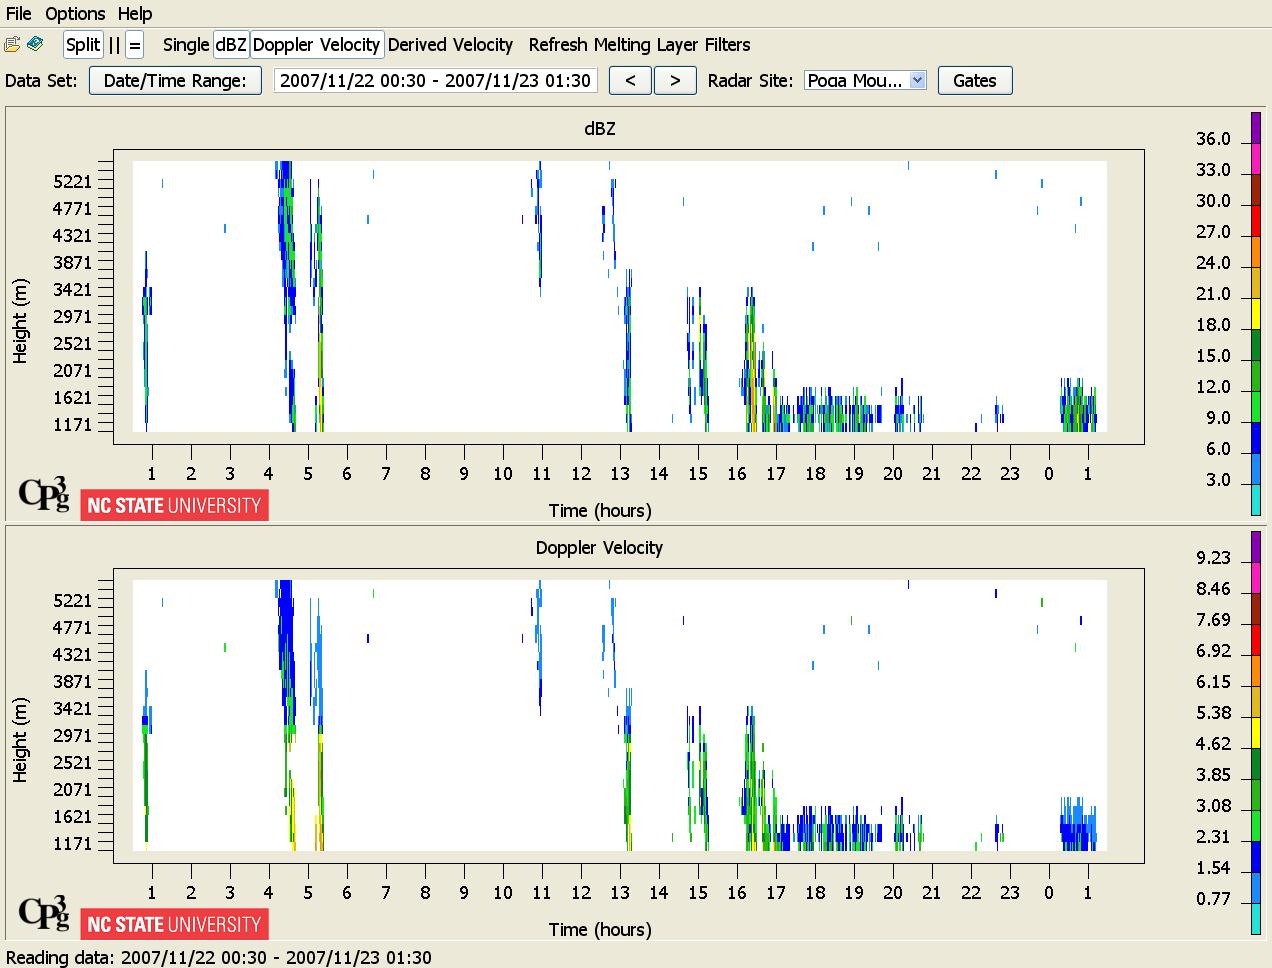The image size is (1272, 968).
Task: Click the open folder icon in the toolbar
Action: 13,45
